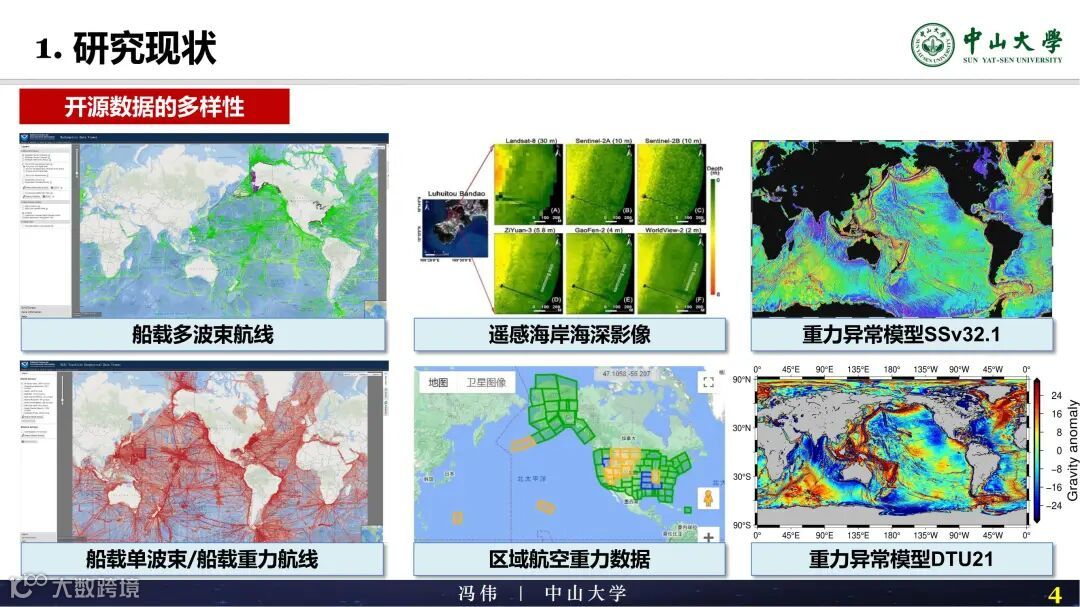Select the Sentinel-2A (10 m) bathymetry panel
Viewport: 1080px width, 607px height.
pyautogui.click(x=600, y=183)
